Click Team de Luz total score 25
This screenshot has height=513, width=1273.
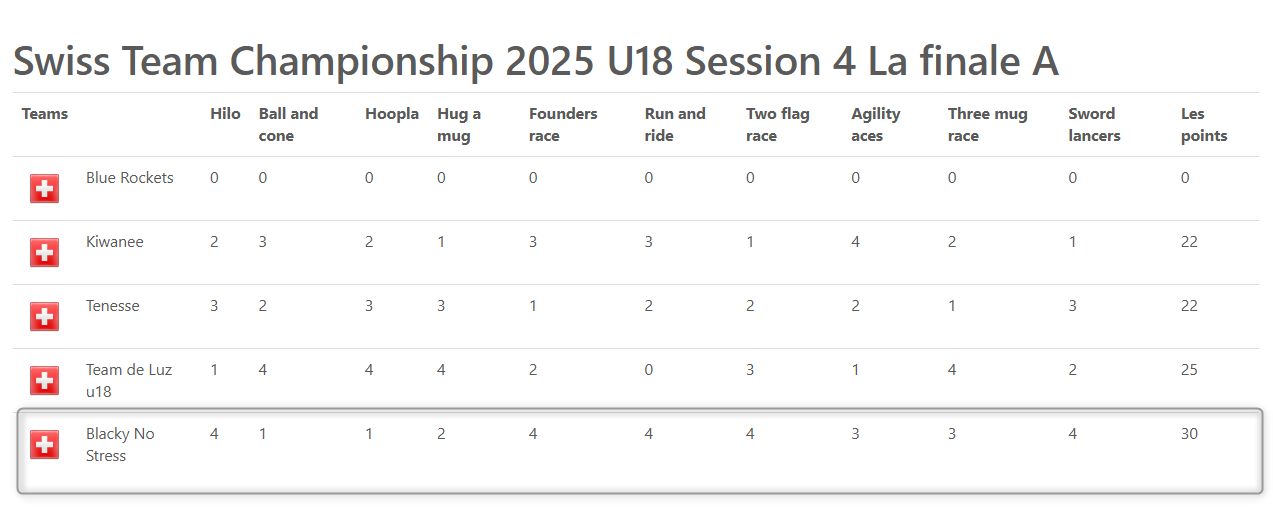coord(1189,370)
